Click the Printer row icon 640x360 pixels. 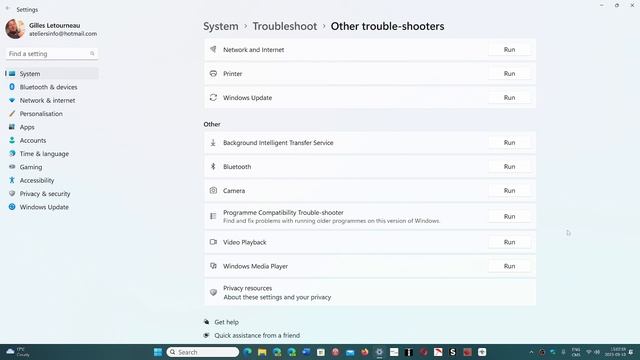point(213,73)
